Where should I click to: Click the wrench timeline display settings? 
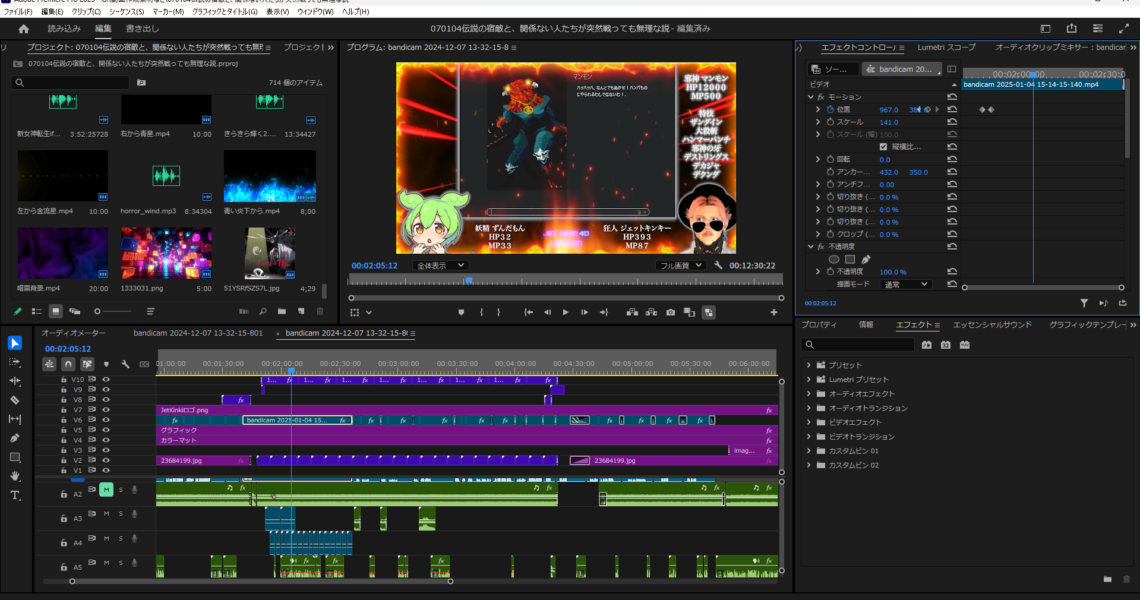[125, 364]
